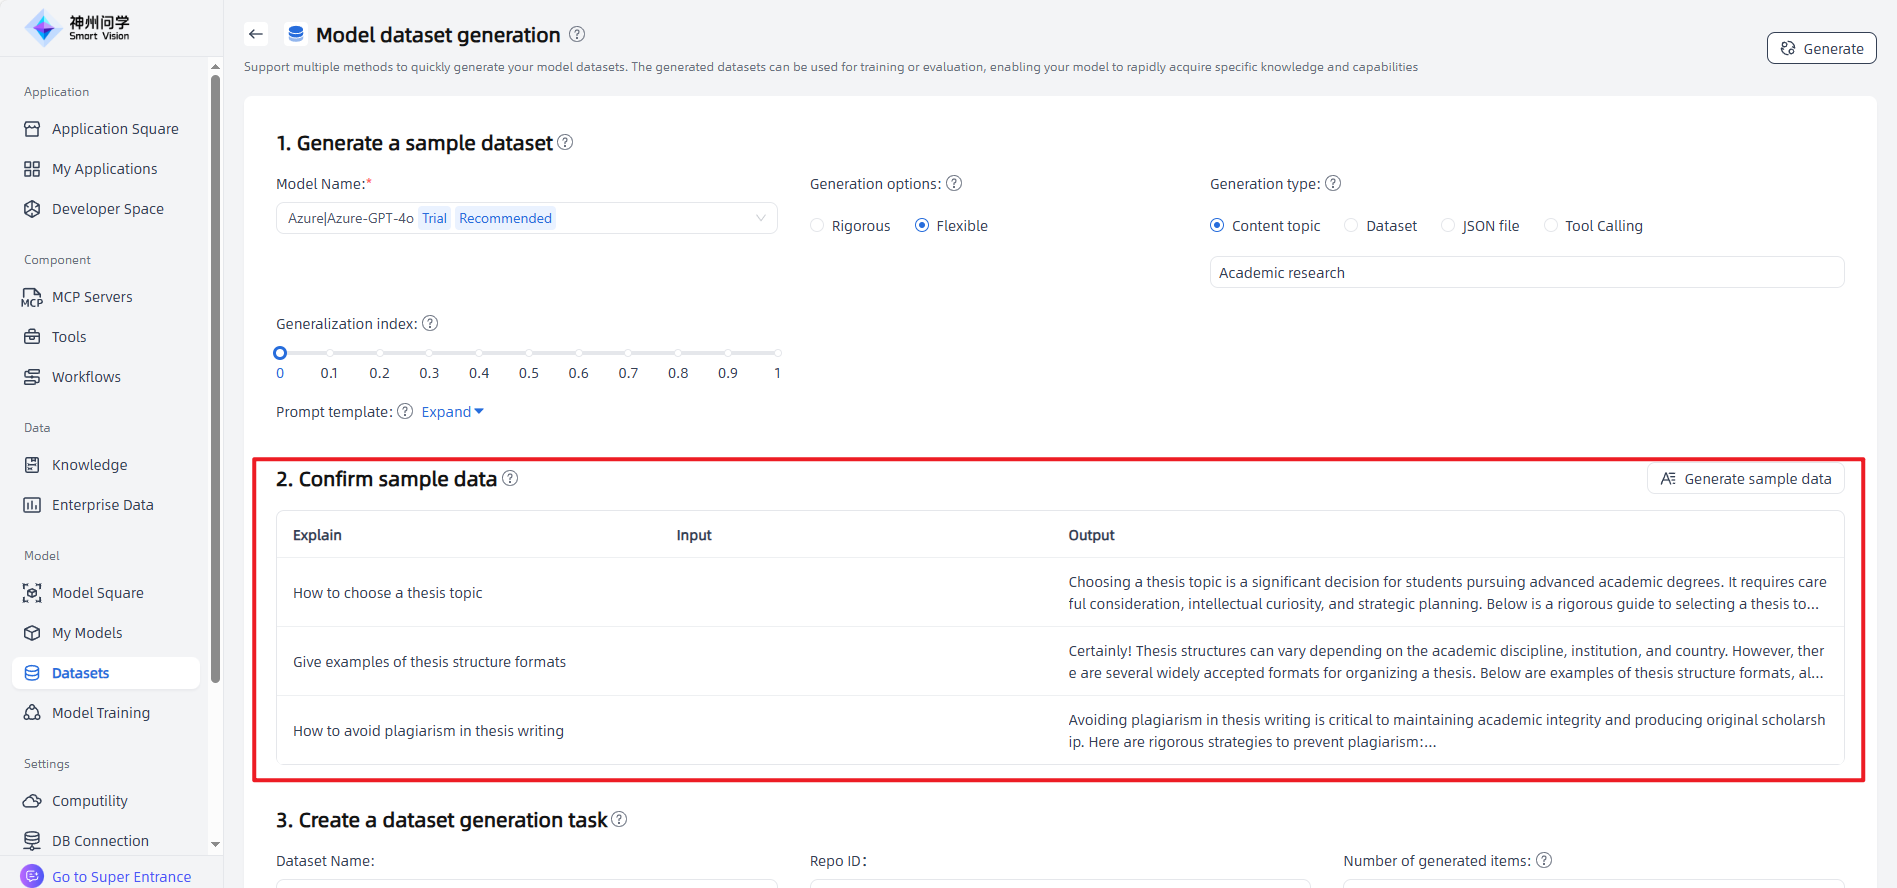Go to Knowledge in the sidebar

coord(89,465)
